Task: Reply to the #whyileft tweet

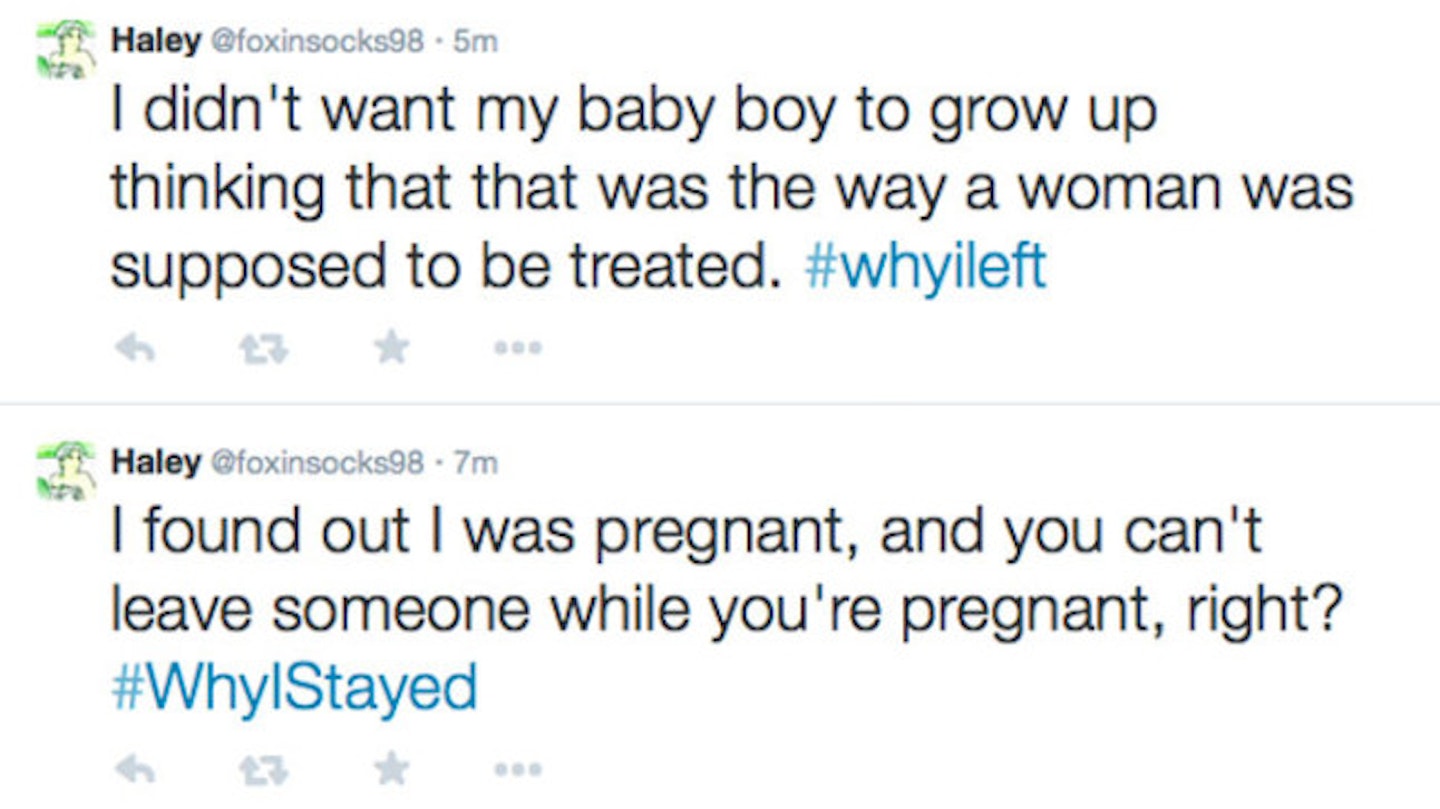Action: point(134,348)
